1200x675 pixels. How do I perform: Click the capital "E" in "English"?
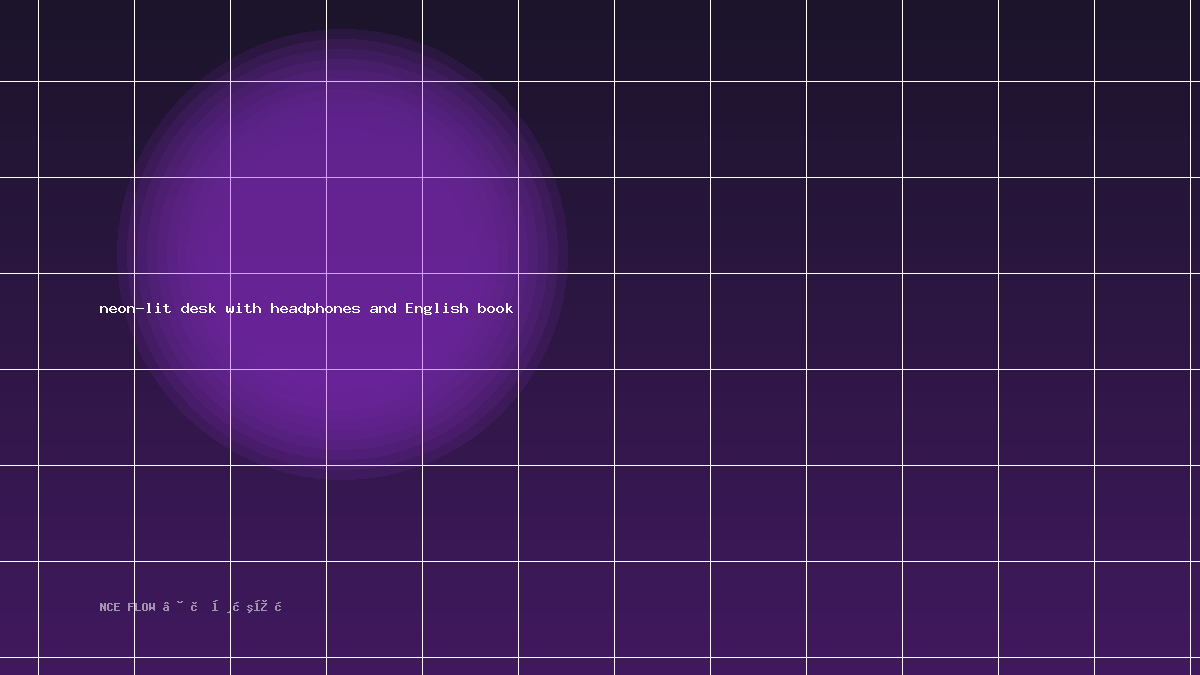409,308
